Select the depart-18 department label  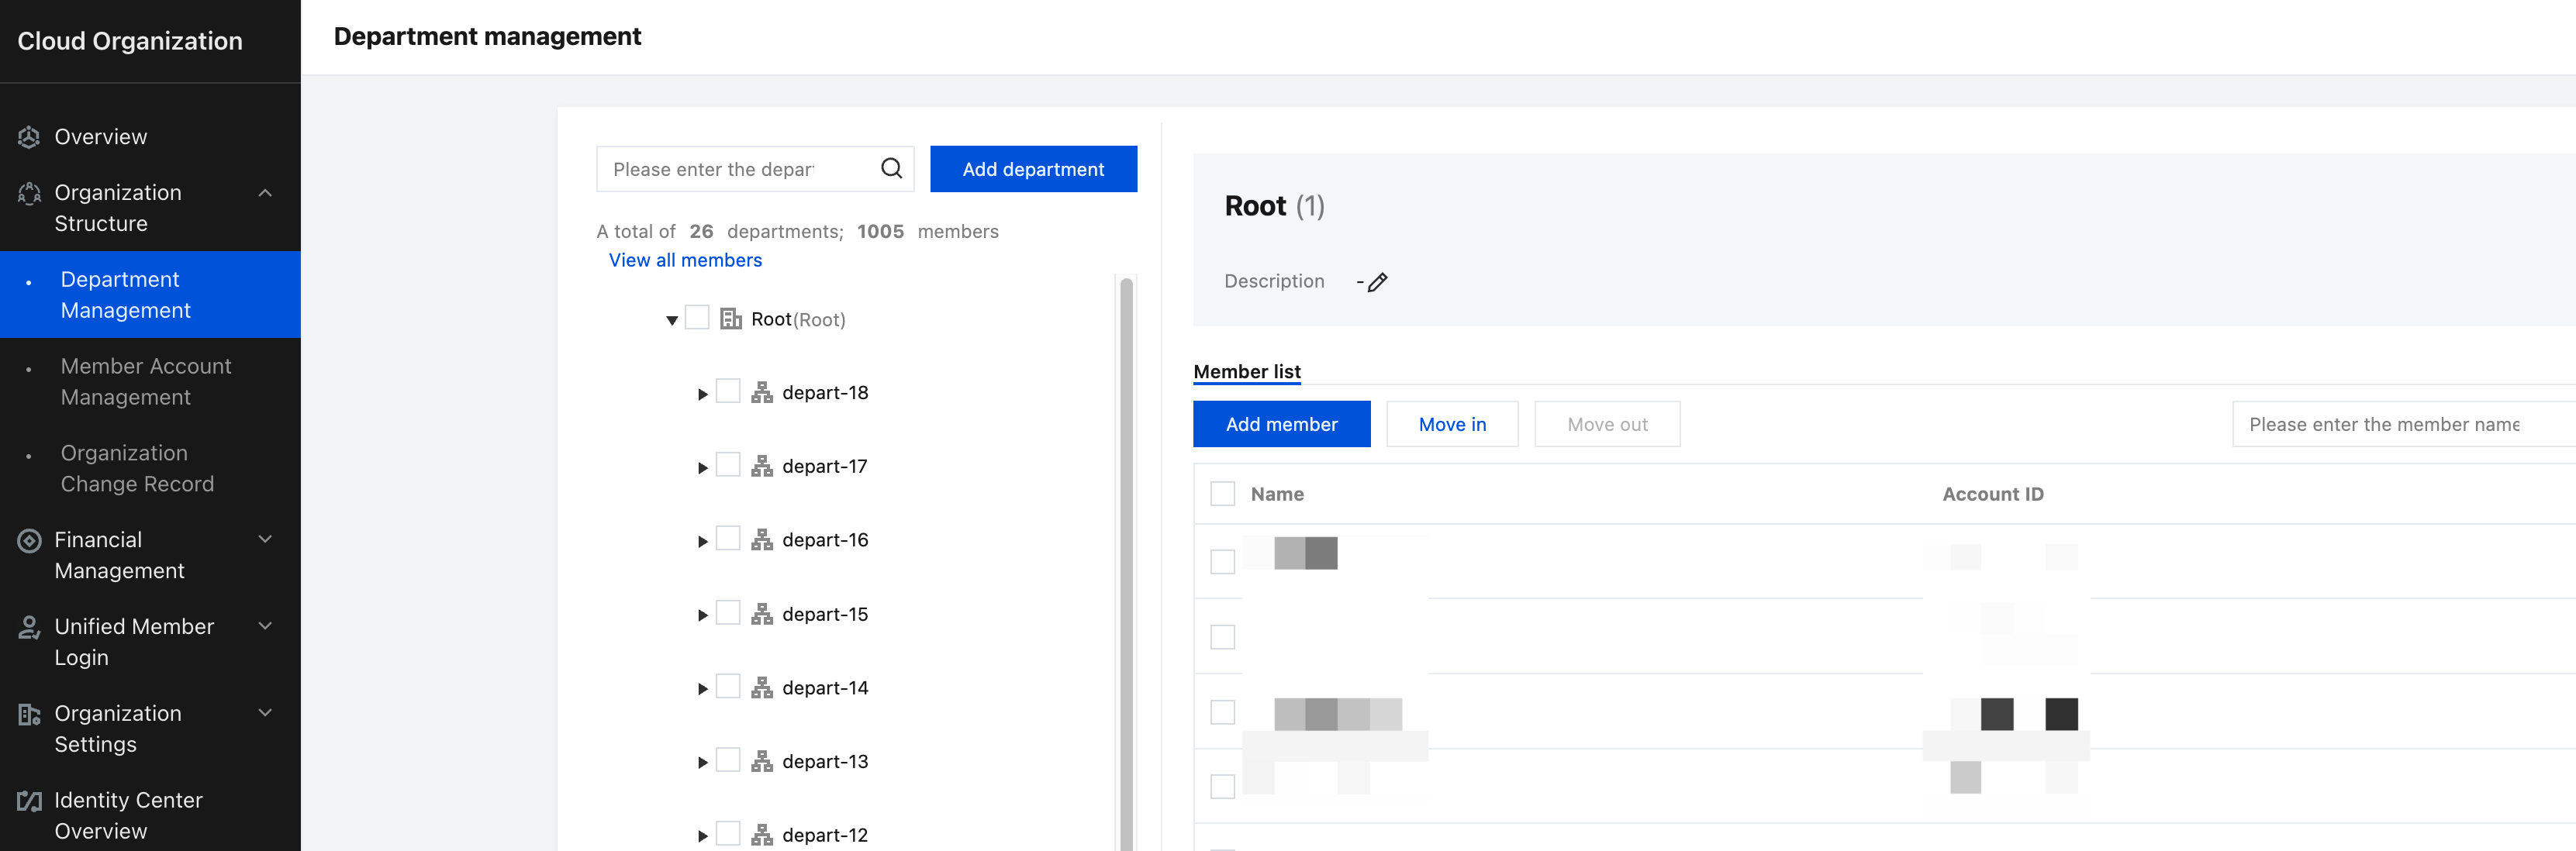pos(825,393)
